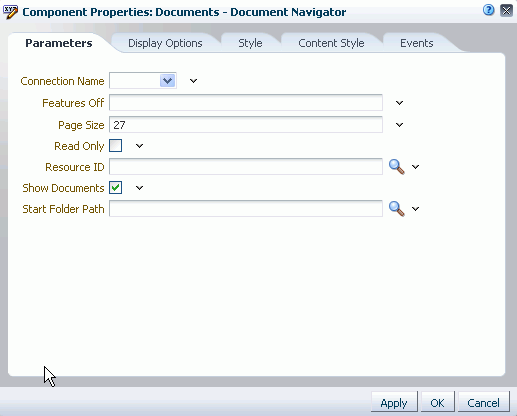Go to the Events tab
The image size is (517, 416).
[x=417, y=43]
